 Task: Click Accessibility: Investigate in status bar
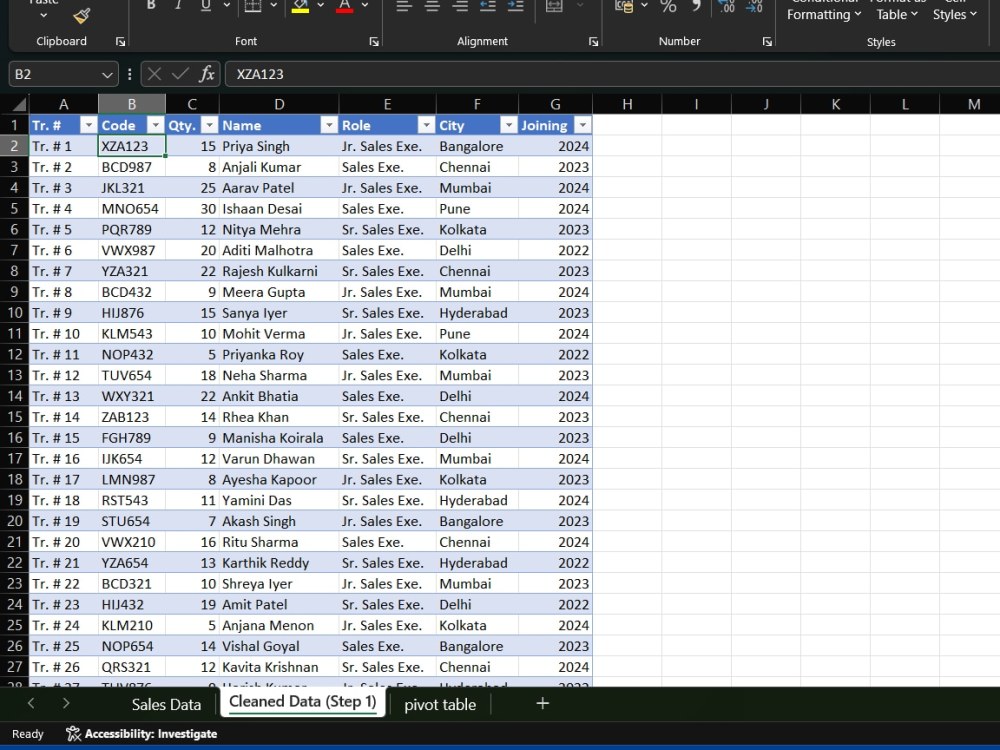coord(142,734)
